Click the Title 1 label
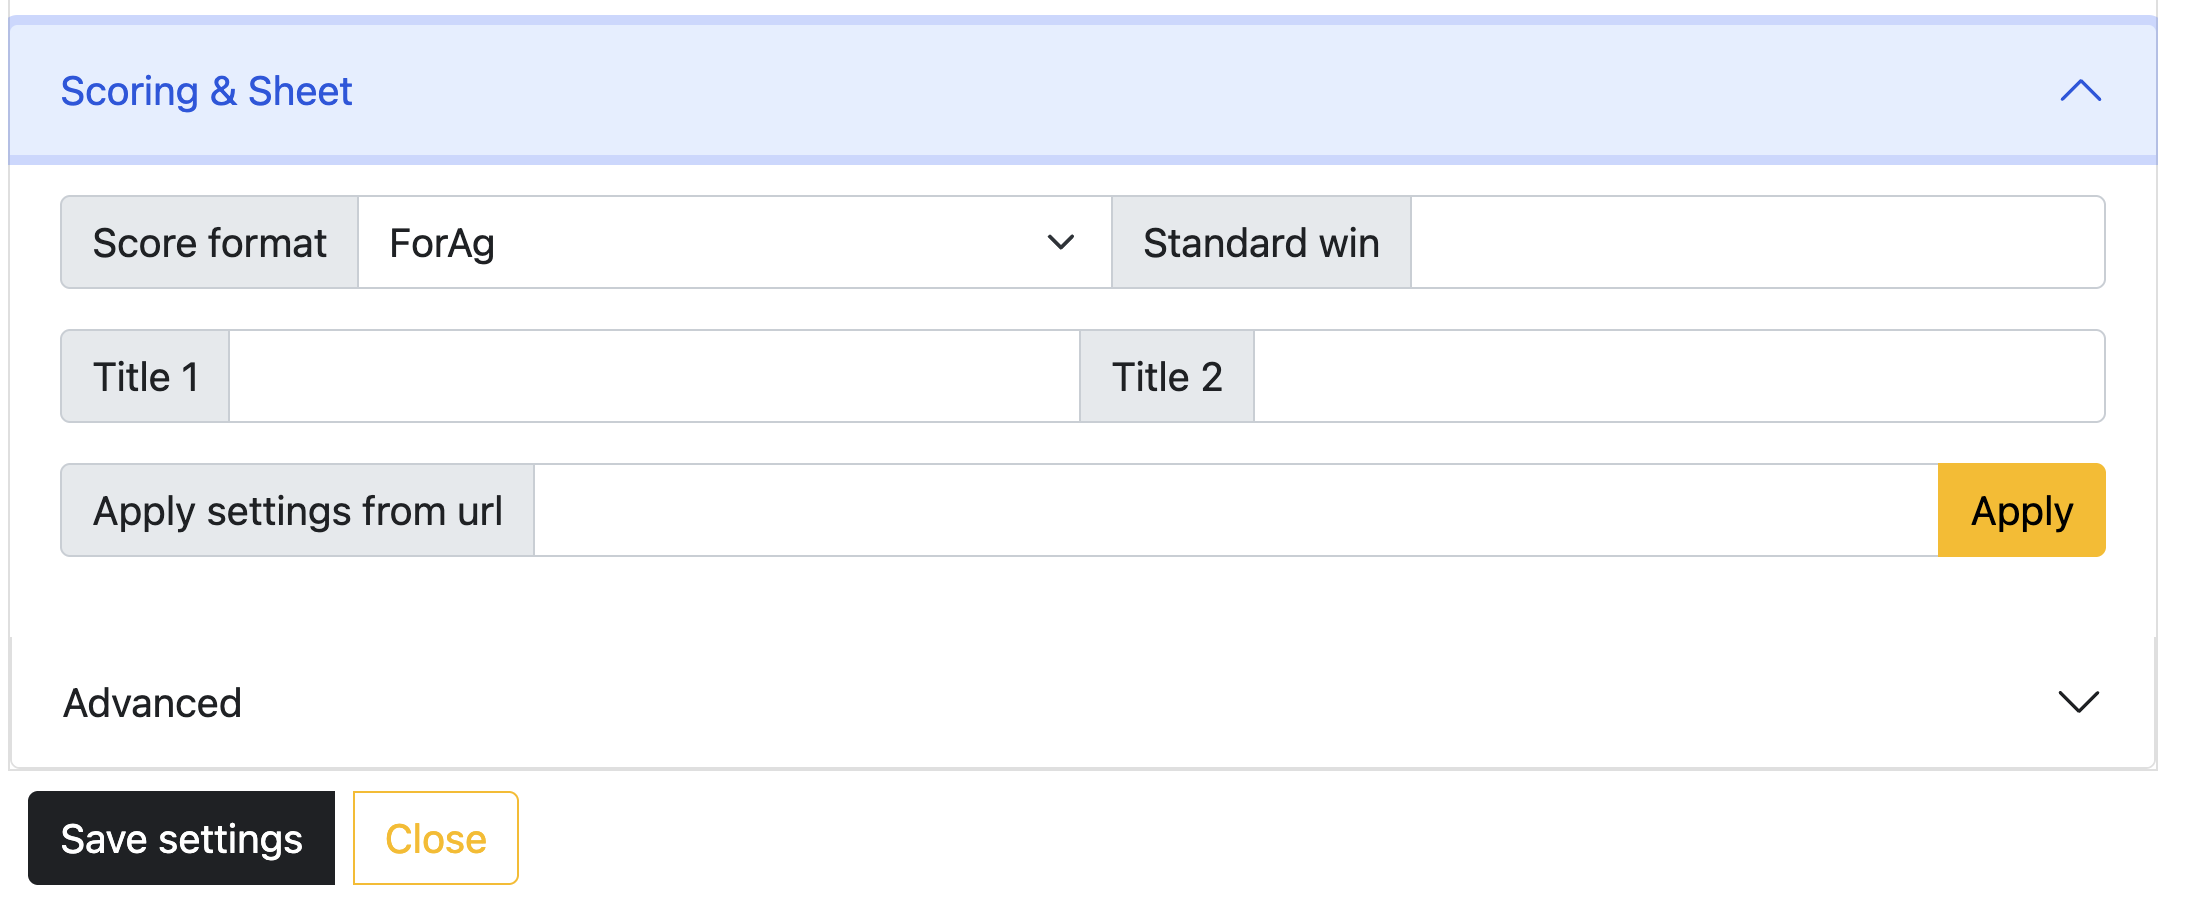This screenshot has width=2186, height=910. coord(145,376)
